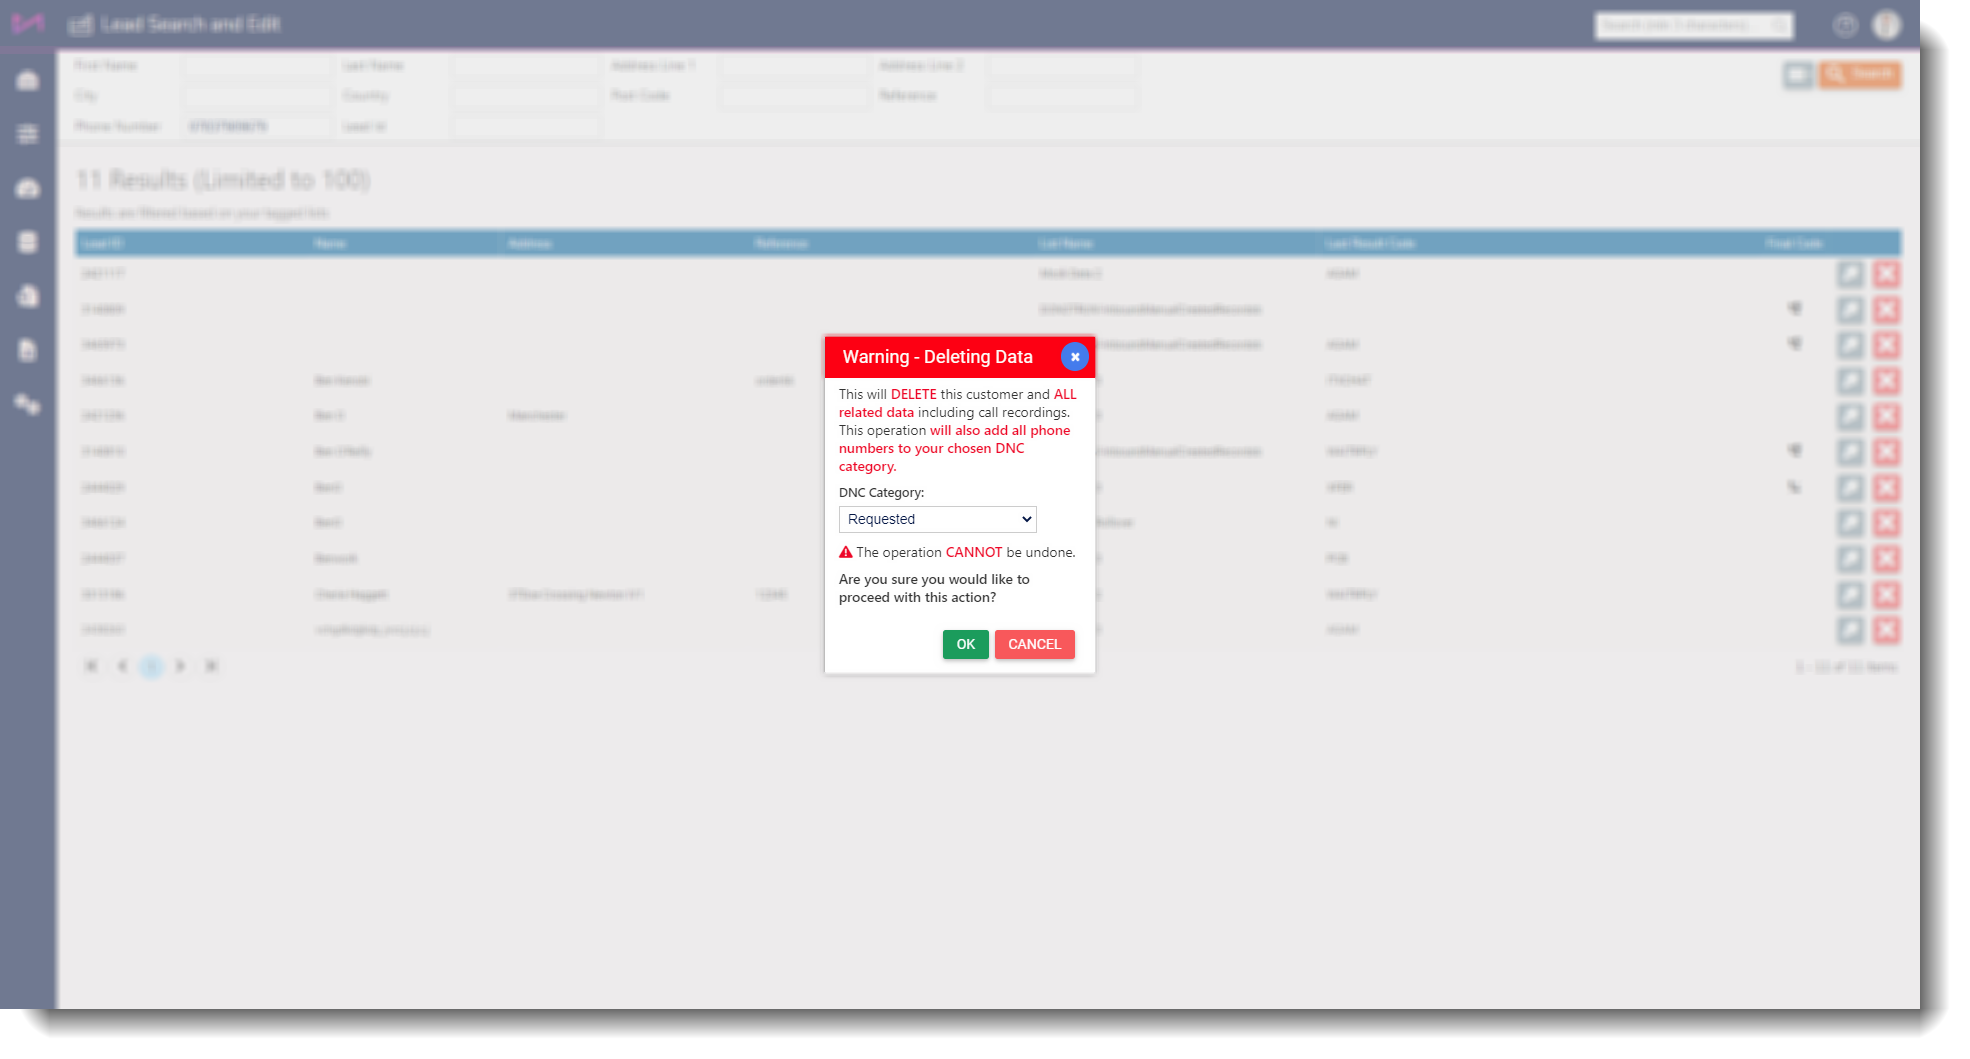
Task: Click the round help icon beside the avatar
Action: [x=1845, y=25]
